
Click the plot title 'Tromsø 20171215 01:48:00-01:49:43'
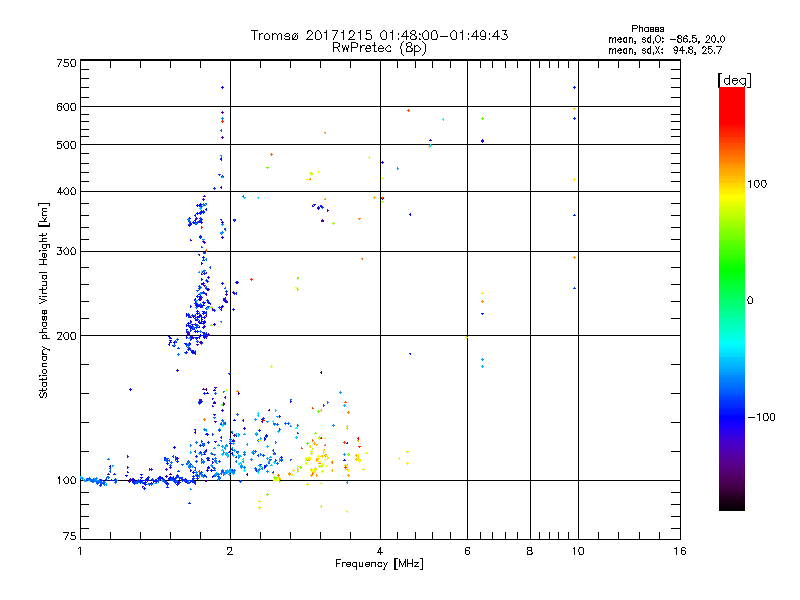click(x=380, y=35)
